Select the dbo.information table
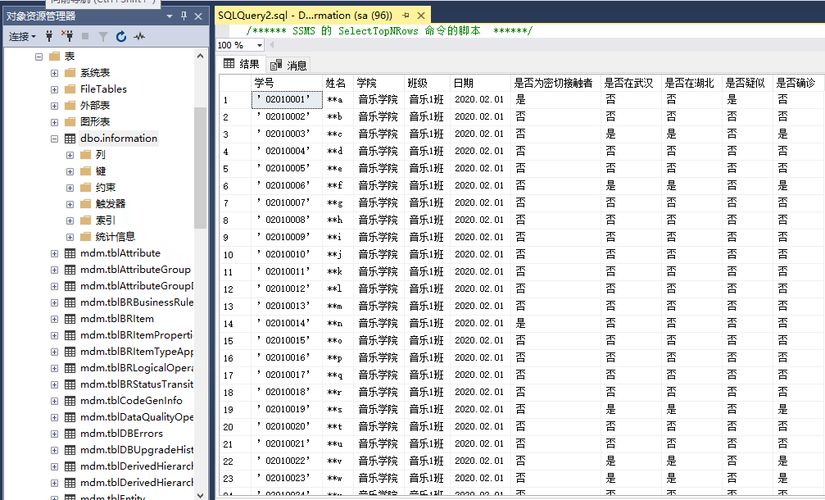The width and height of the screenshot is (825, 500). pos(118,138)
